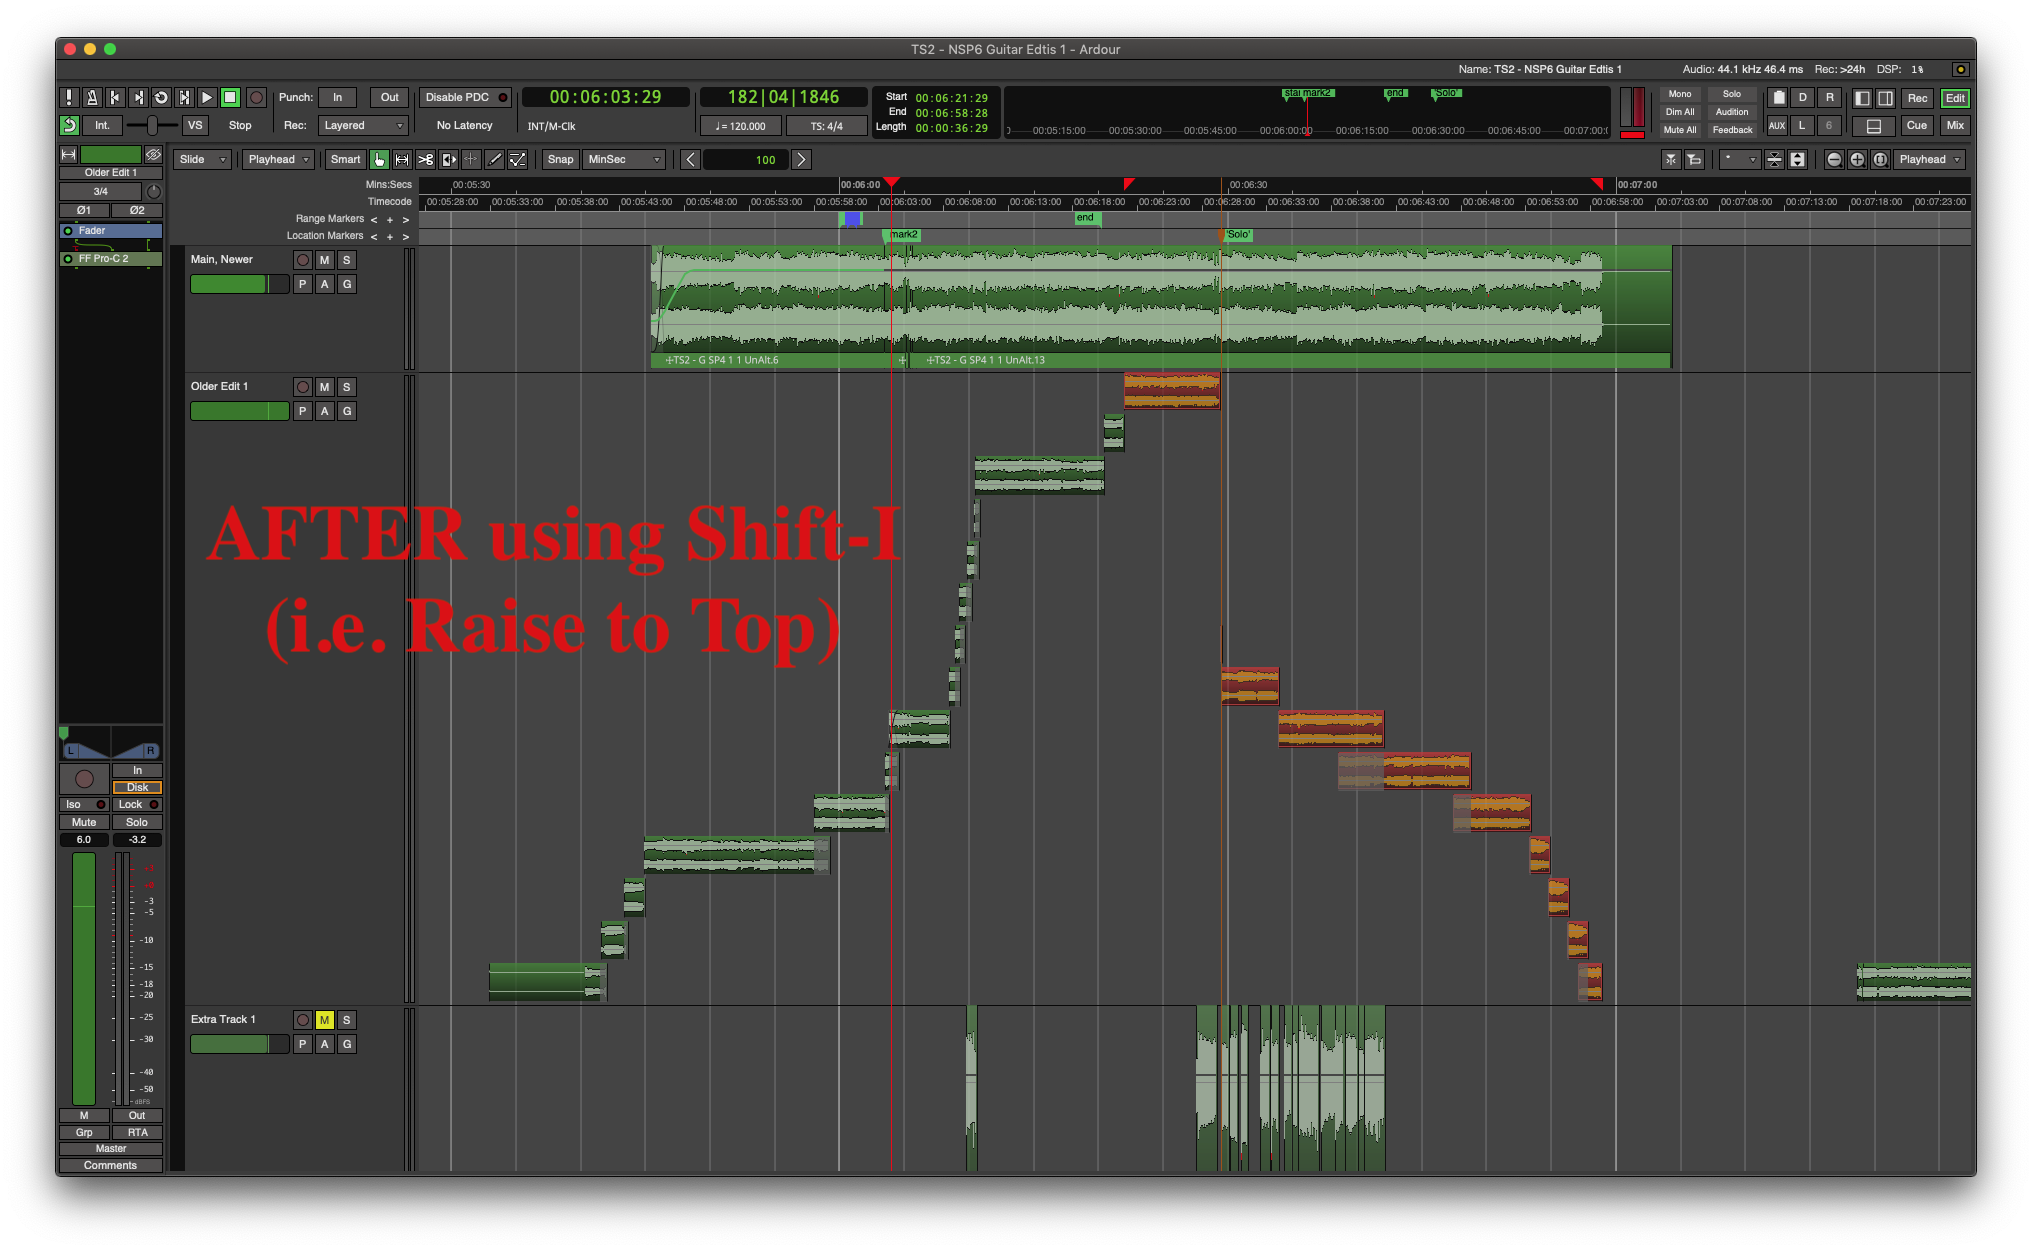Click the zoom to session icon
This screenshot has width=2032, height=1250.
point(1880,160)
